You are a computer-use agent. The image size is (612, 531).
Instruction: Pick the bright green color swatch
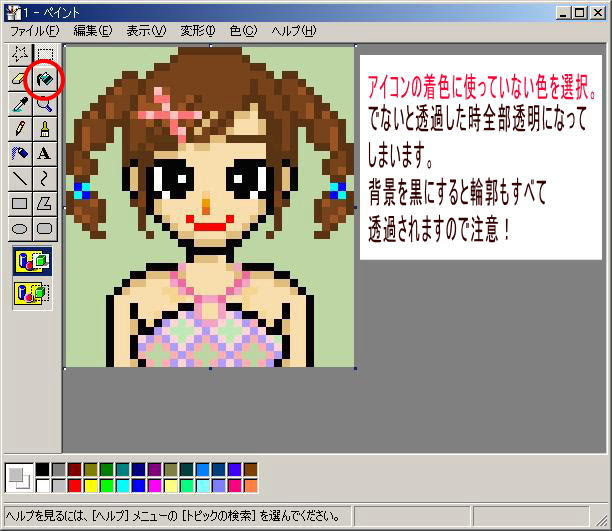click(x=107, y=485)
